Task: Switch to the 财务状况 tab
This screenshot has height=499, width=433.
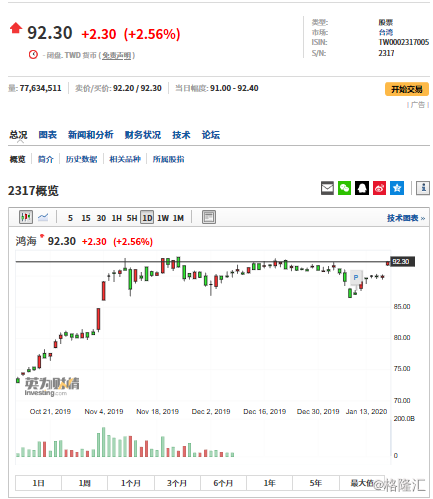Action: point(143,135)
